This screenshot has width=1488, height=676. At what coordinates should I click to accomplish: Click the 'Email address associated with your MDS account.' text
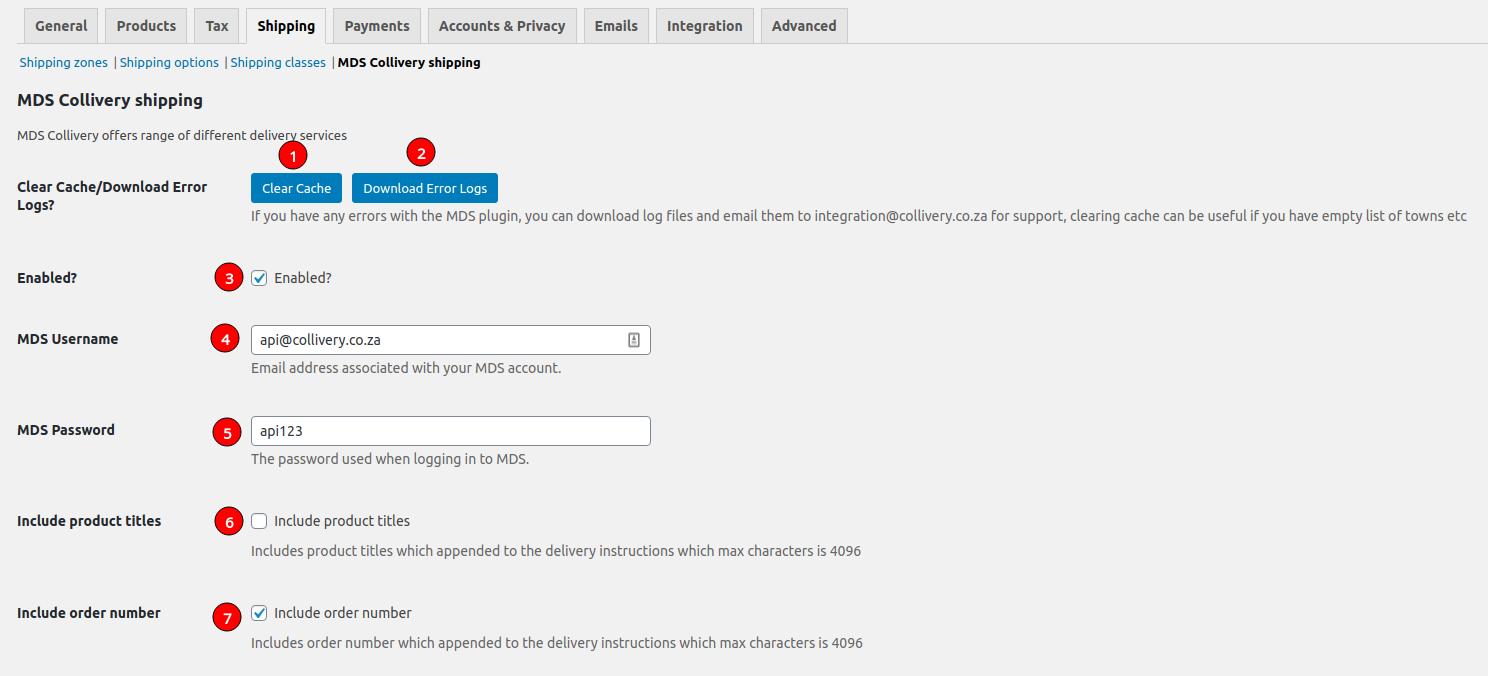406,368
